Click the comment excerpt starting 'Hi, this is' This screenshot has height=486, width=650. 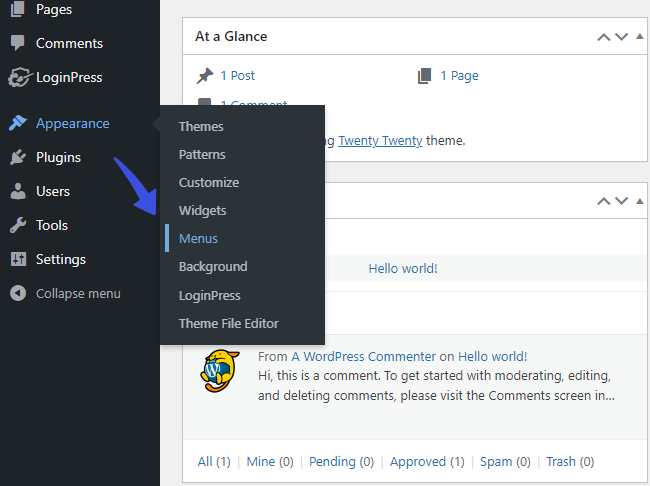[x=436, y=386]
